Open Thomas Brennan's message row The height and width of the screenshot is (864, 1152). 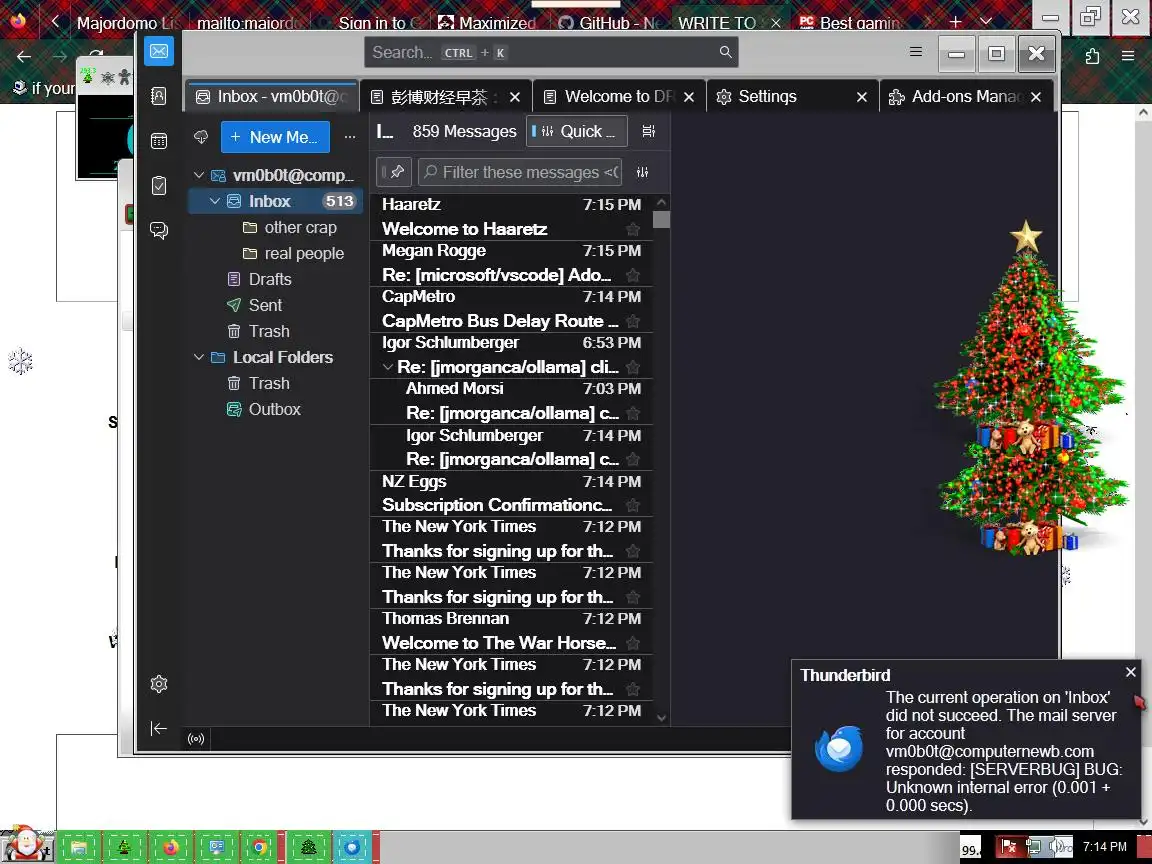coord(511,630)
